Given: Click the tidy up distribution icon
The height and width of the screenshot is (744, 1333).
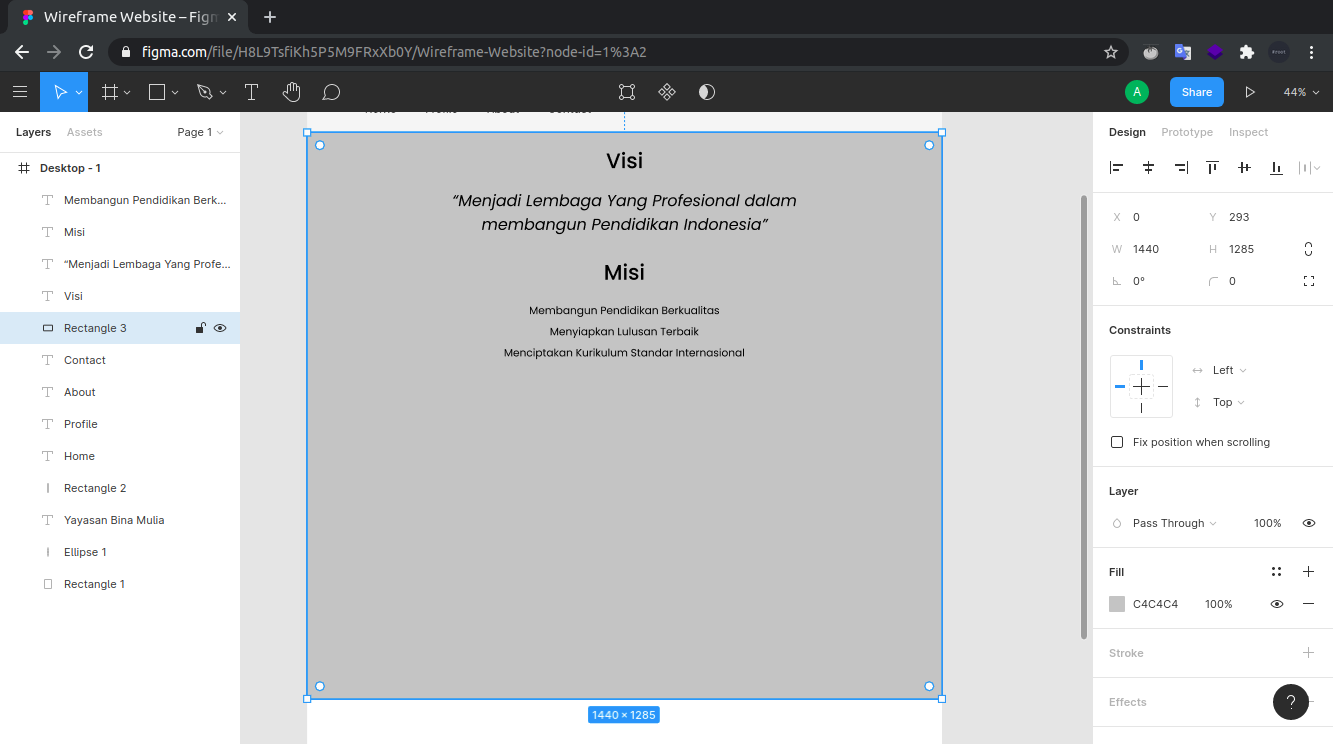Looking at the screenshot, I should point(1308,167).
